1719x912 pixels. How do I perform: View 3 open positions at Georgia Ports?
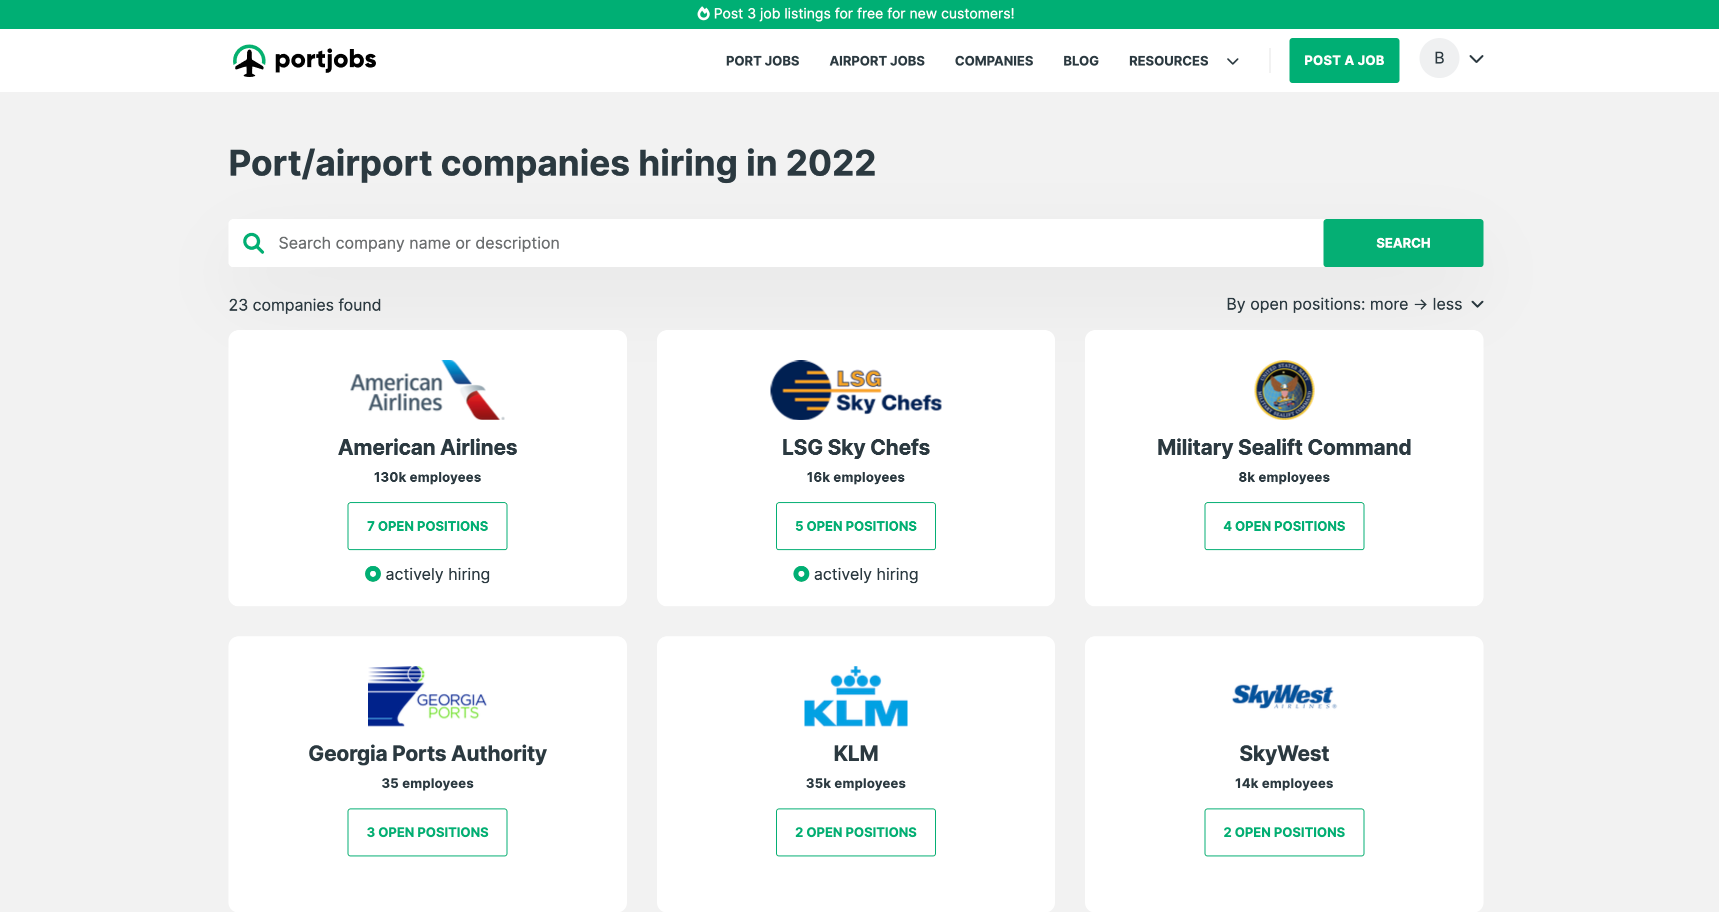point(427,832)
